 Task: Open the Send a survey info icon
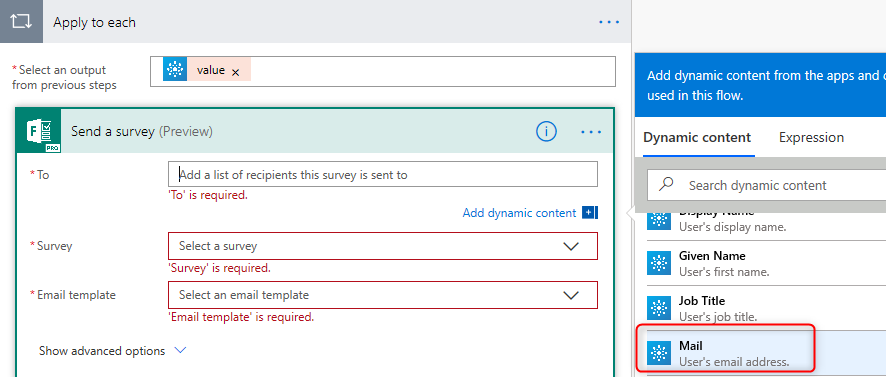pyautogui.click(x=546, y=132)
